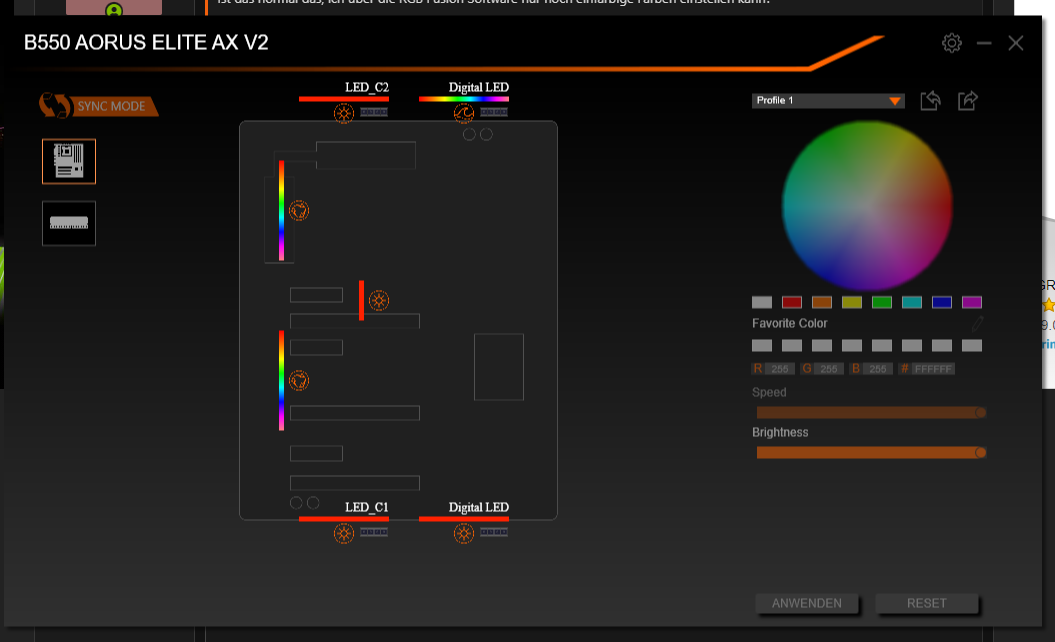This screenshot has height=642, width=1055.
Task: Open the Profile 1 dropdown
Action: [828, 100]
